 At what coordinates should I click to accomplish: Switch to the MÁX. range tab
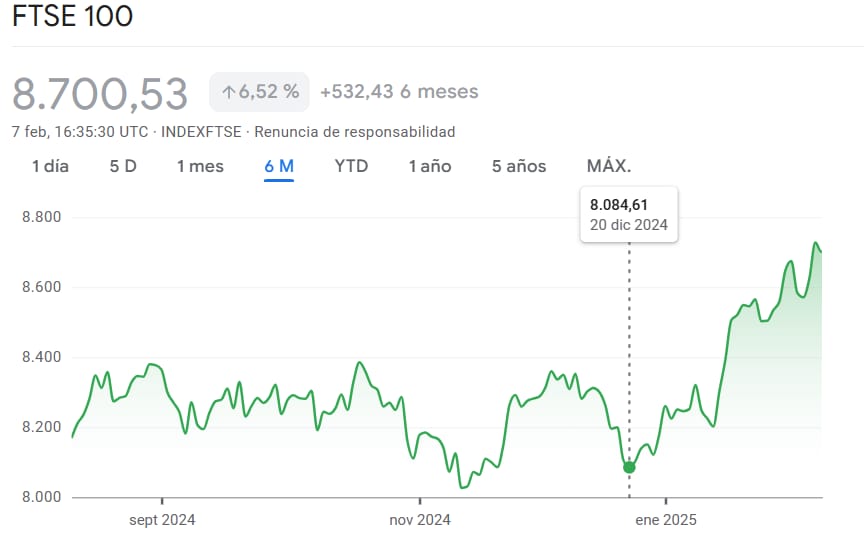[609, 165]
